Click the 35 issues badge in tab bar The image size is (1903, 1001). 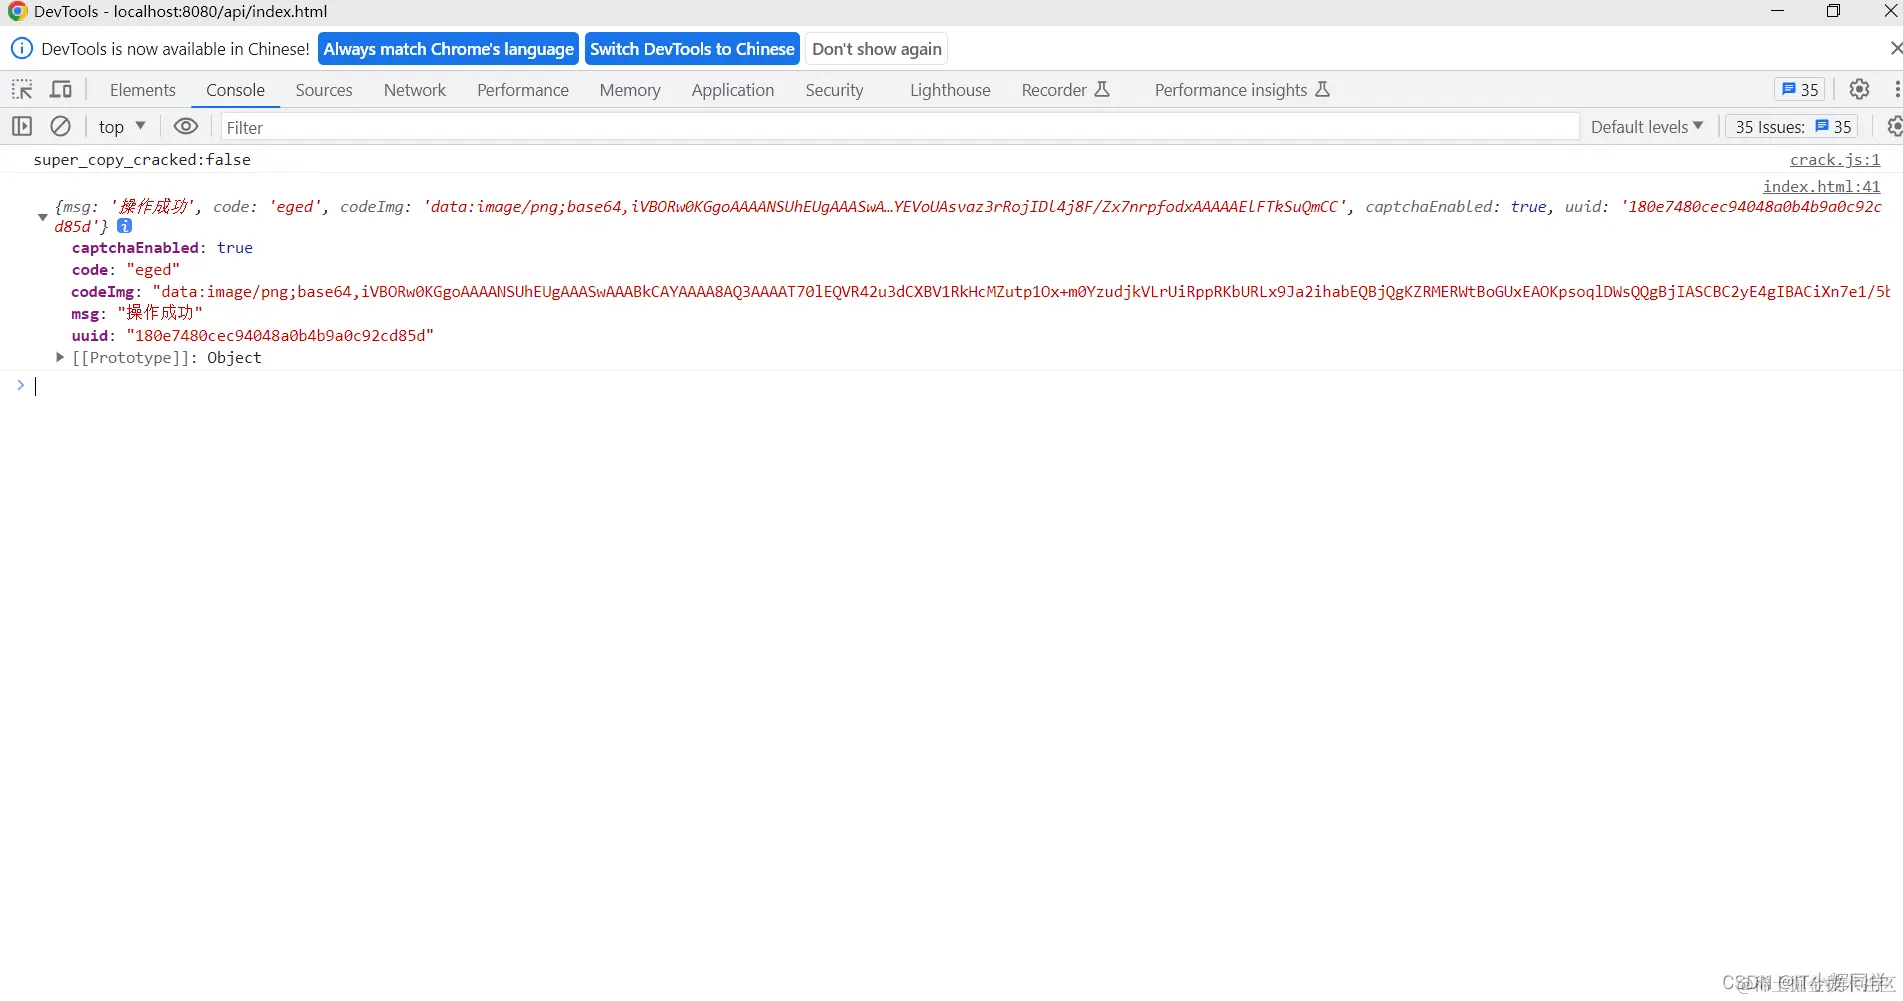[1800, 89]
